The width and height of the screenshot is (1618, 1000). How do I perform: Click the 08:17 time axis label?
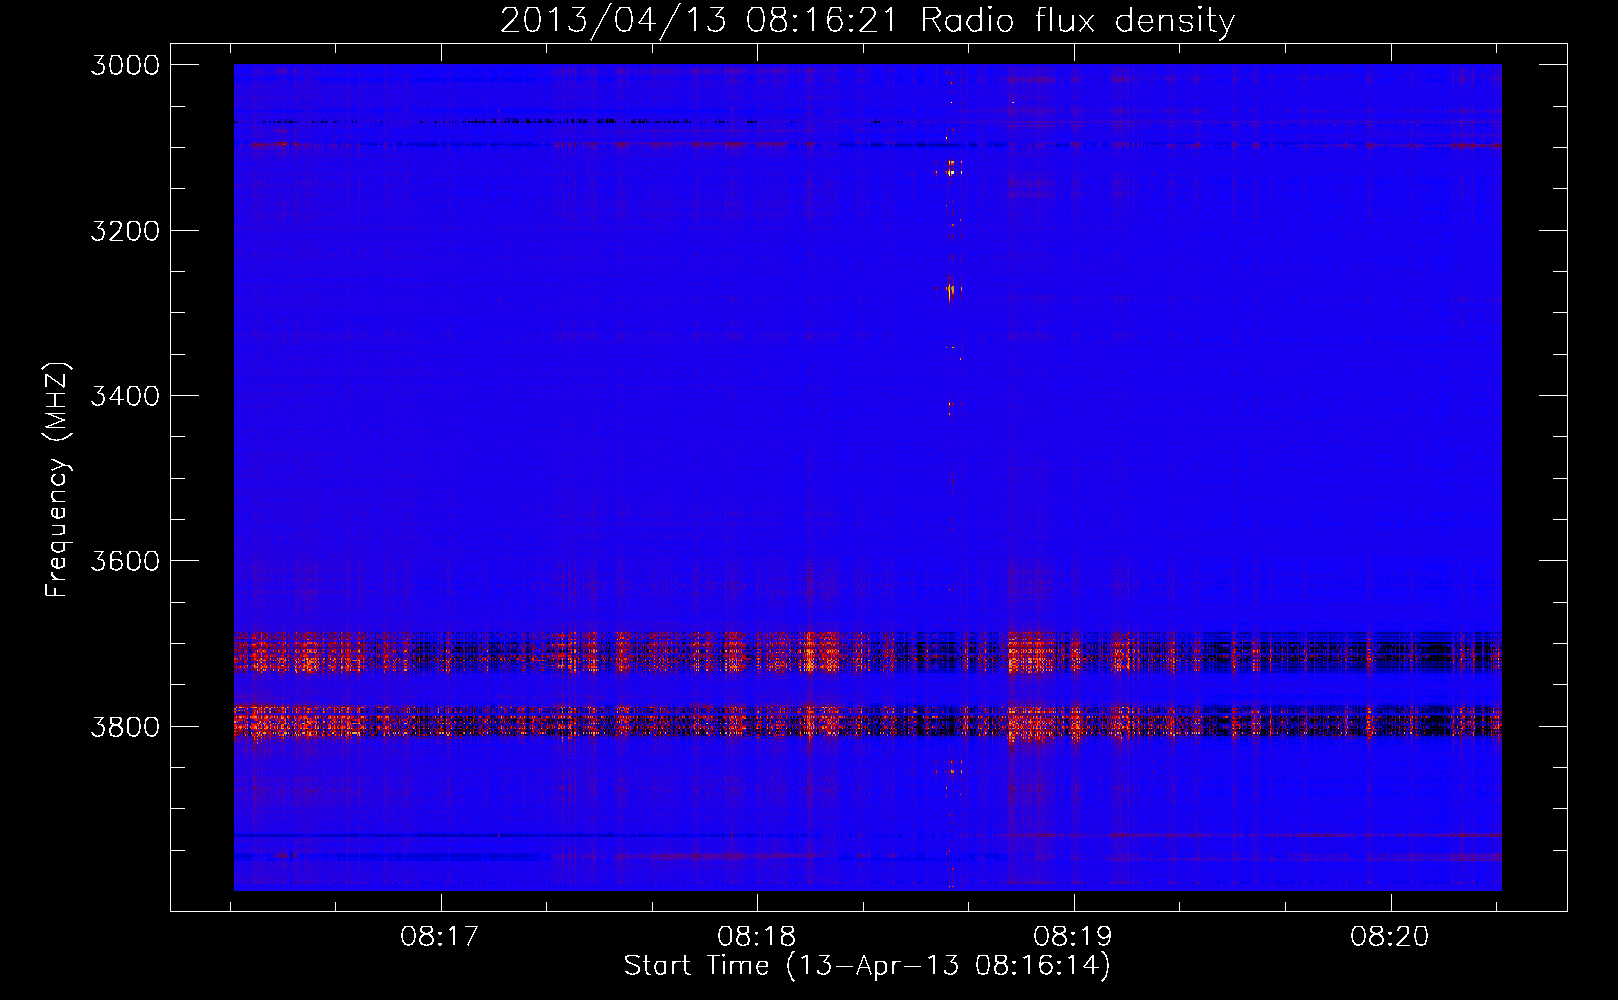440,937
